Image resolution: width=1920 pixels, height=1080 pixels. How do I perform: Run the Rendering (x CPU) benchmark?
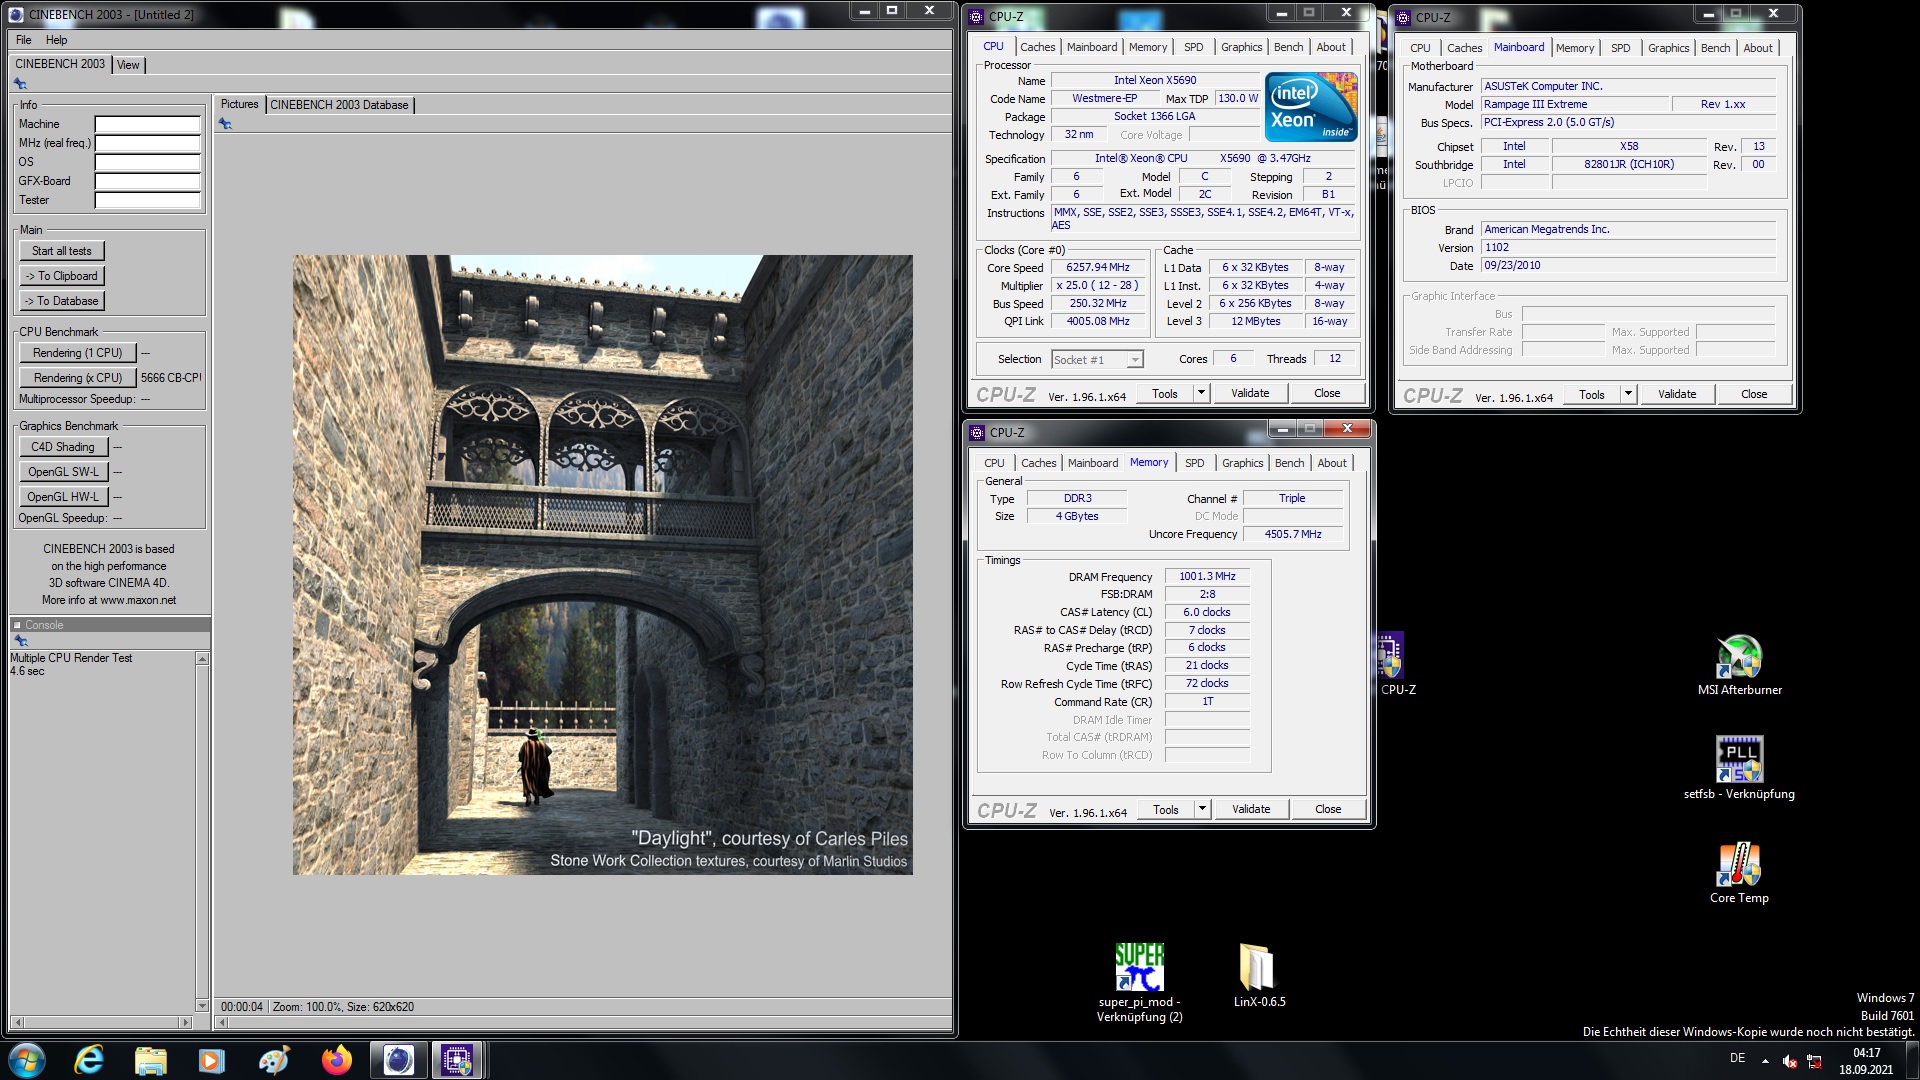tap(77, 378)
